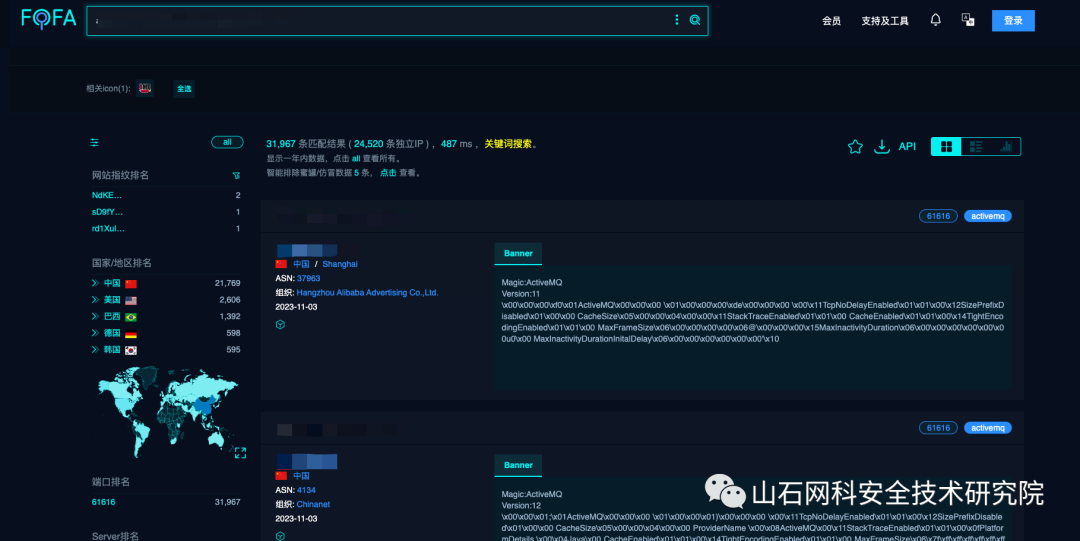Filter by port 61616 in port ranking
The width and height of the screenshot is (1080, 541).
(x=103, y=502)
